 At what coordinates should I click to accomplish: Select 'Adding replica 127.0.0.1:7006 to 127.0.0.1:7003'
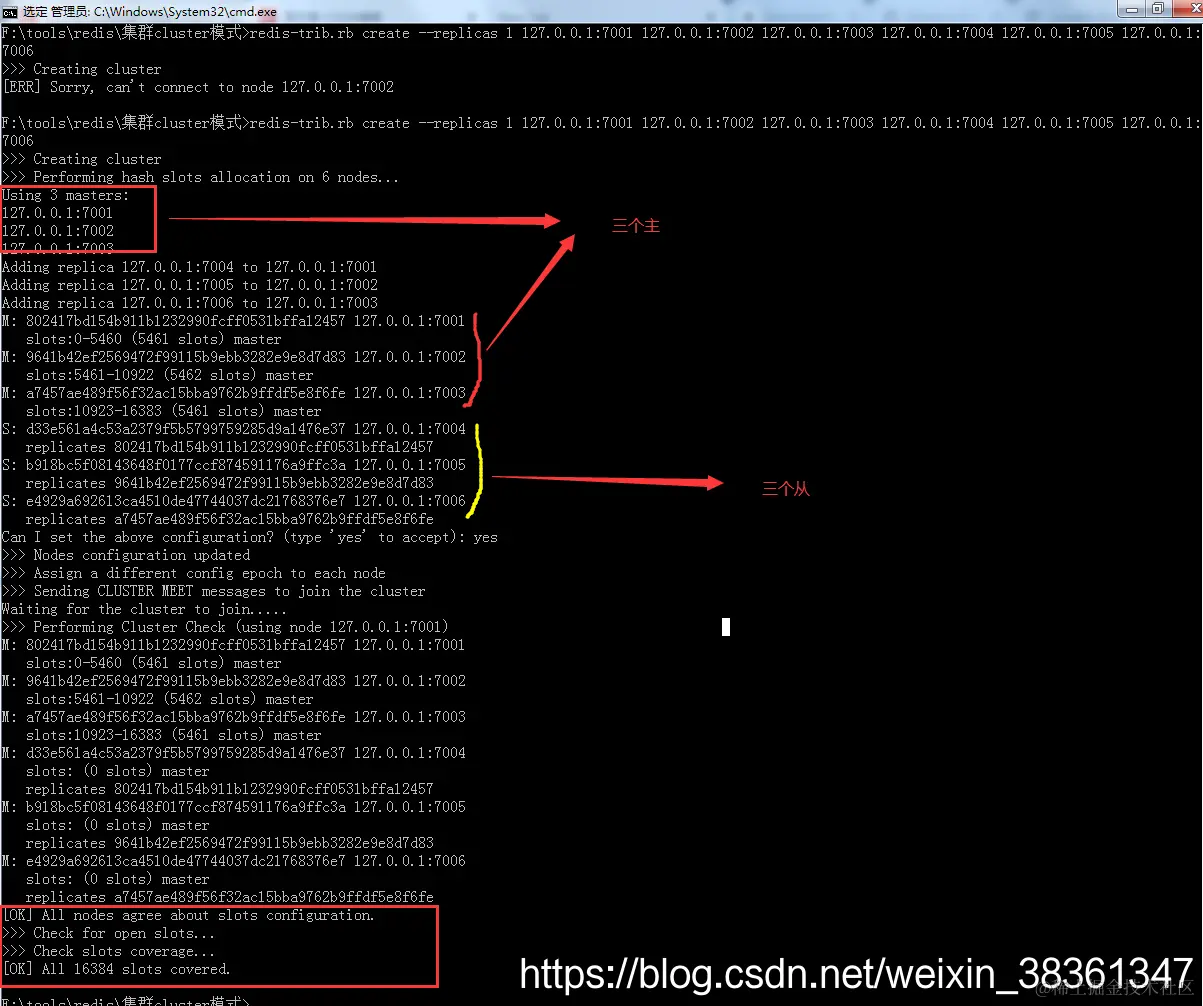coord(190,303)
